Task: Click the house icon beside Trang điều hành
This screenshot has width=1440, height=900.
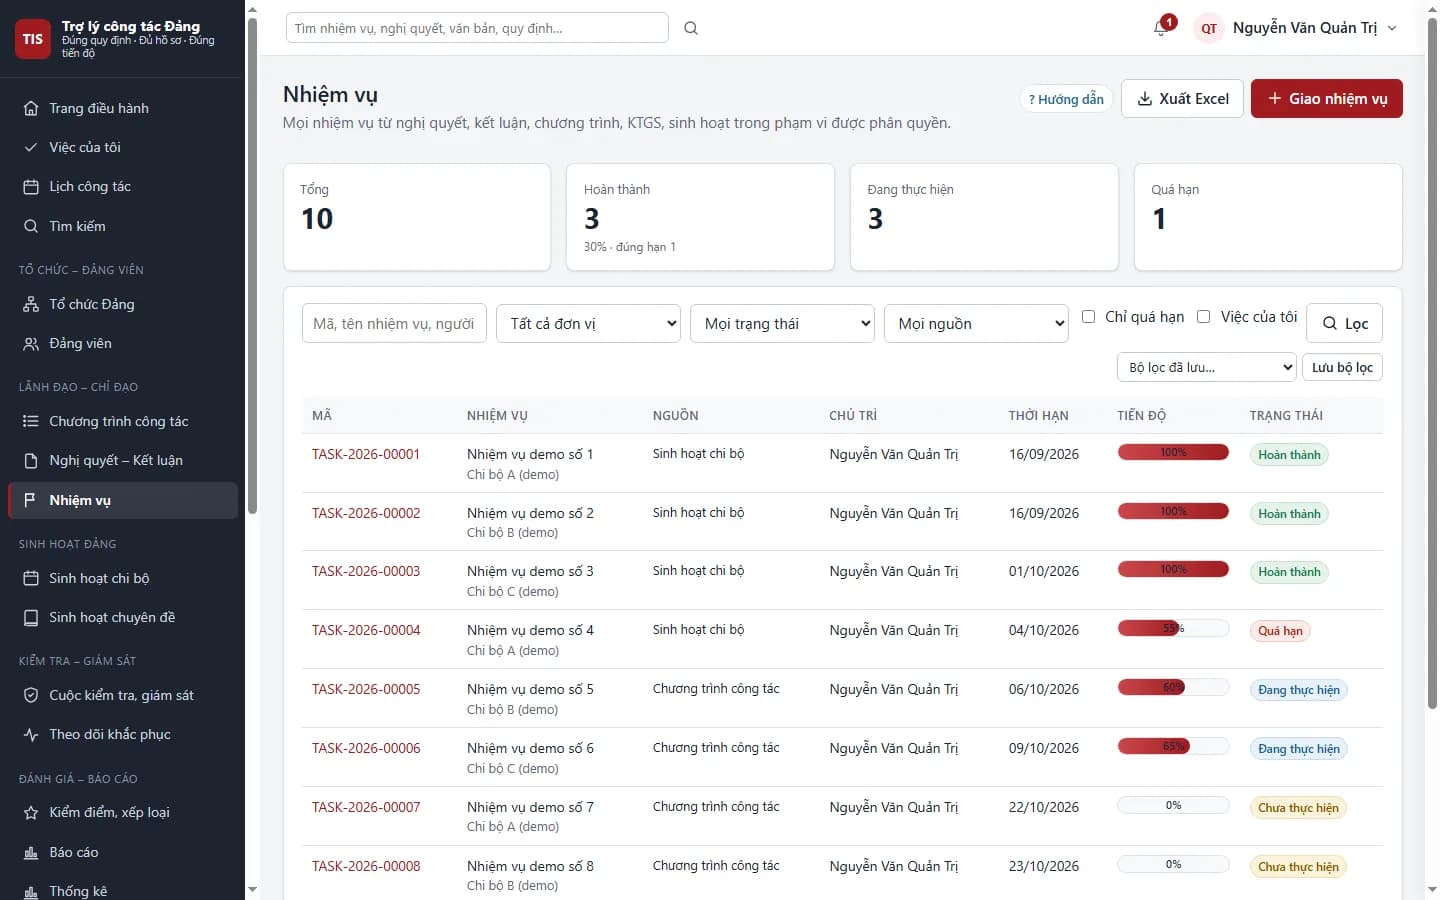Action: click(31, 108)
